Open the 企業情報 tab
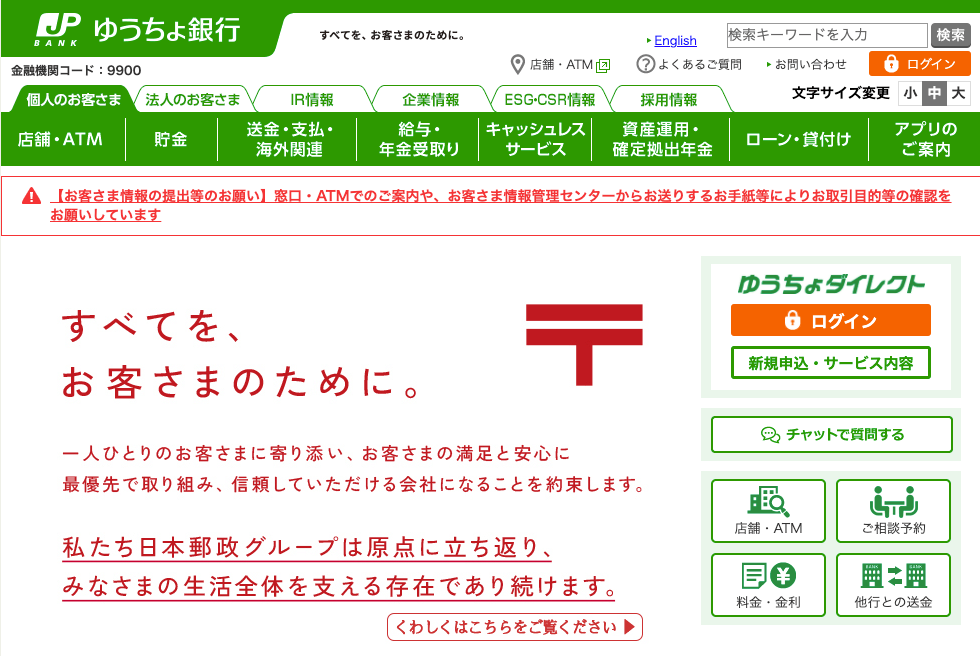This screenshot has width=980, height=656. click(431, 99)
